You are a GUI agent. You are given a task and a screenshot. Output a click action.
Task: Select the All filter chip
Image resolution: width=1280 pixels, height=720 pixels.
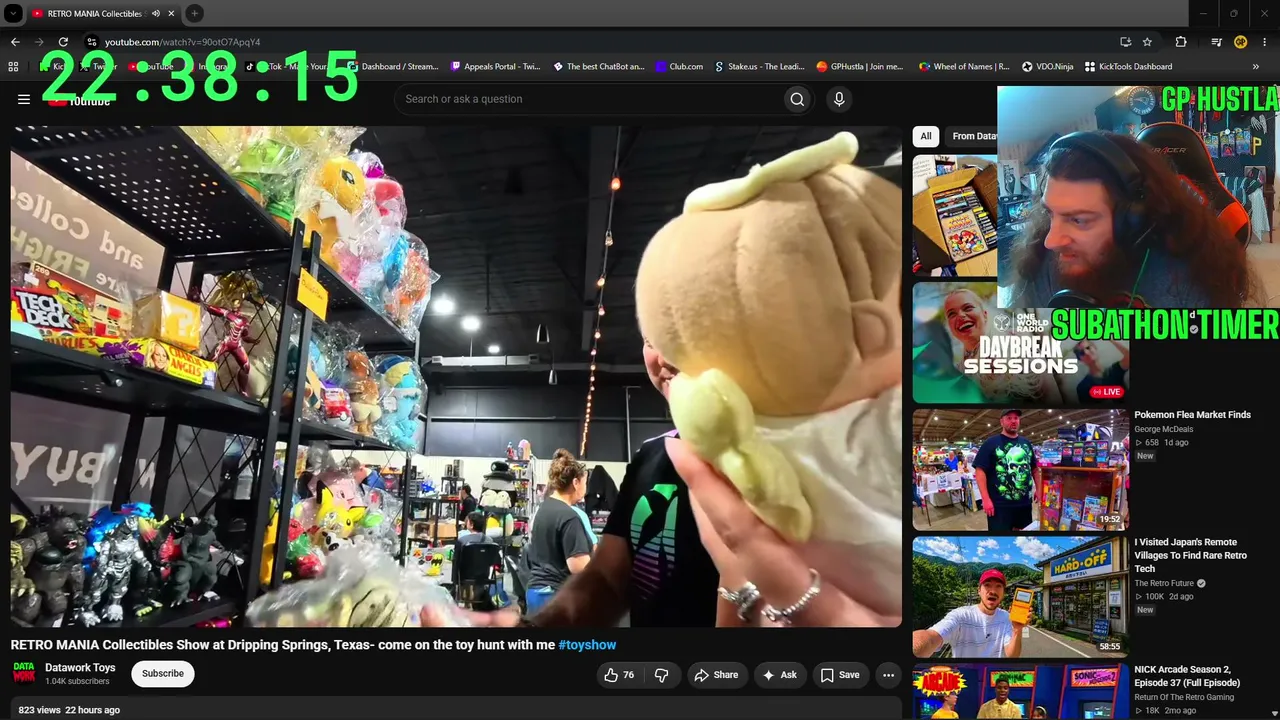pos(926,136)
